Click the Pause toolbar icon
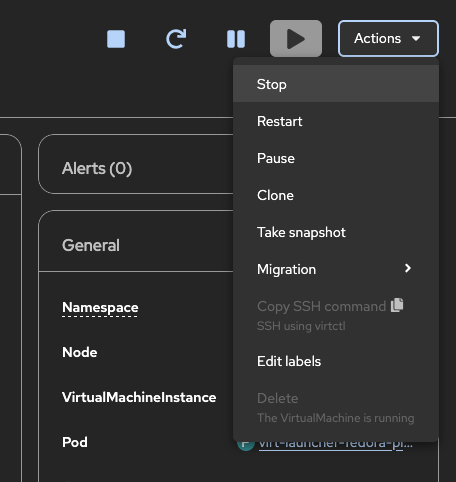This screenshot has width=456, height=482. click(236, 39)
